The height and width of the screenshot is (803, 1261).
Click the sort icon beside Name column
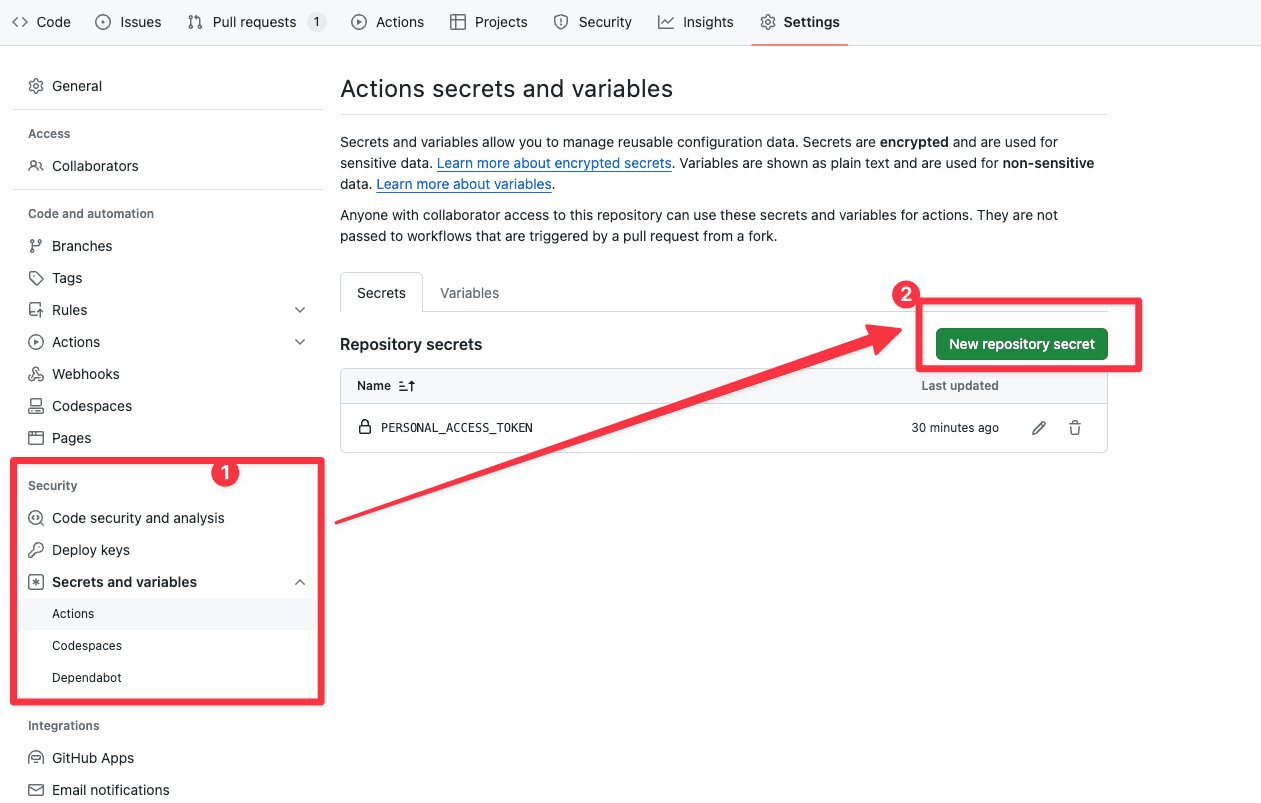[x=406, y=386]
